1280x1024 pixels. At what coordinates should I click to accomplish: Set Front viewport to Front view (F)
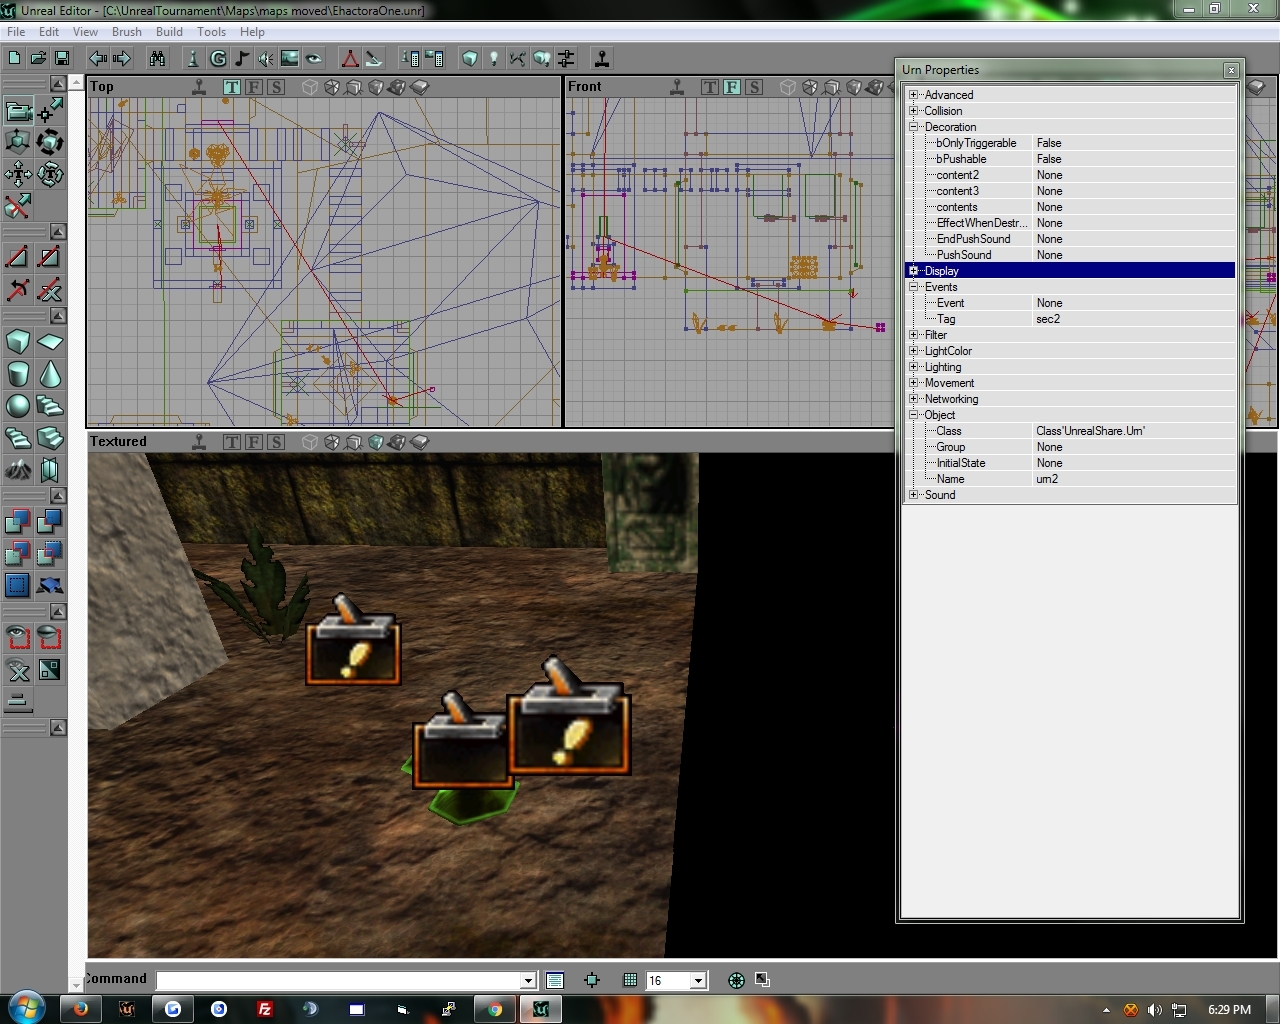(732, 87)
